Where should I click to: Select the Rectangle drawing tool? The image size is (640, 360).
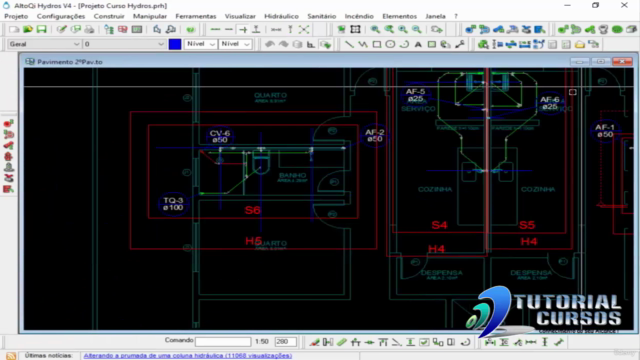[x=376, y=44]
